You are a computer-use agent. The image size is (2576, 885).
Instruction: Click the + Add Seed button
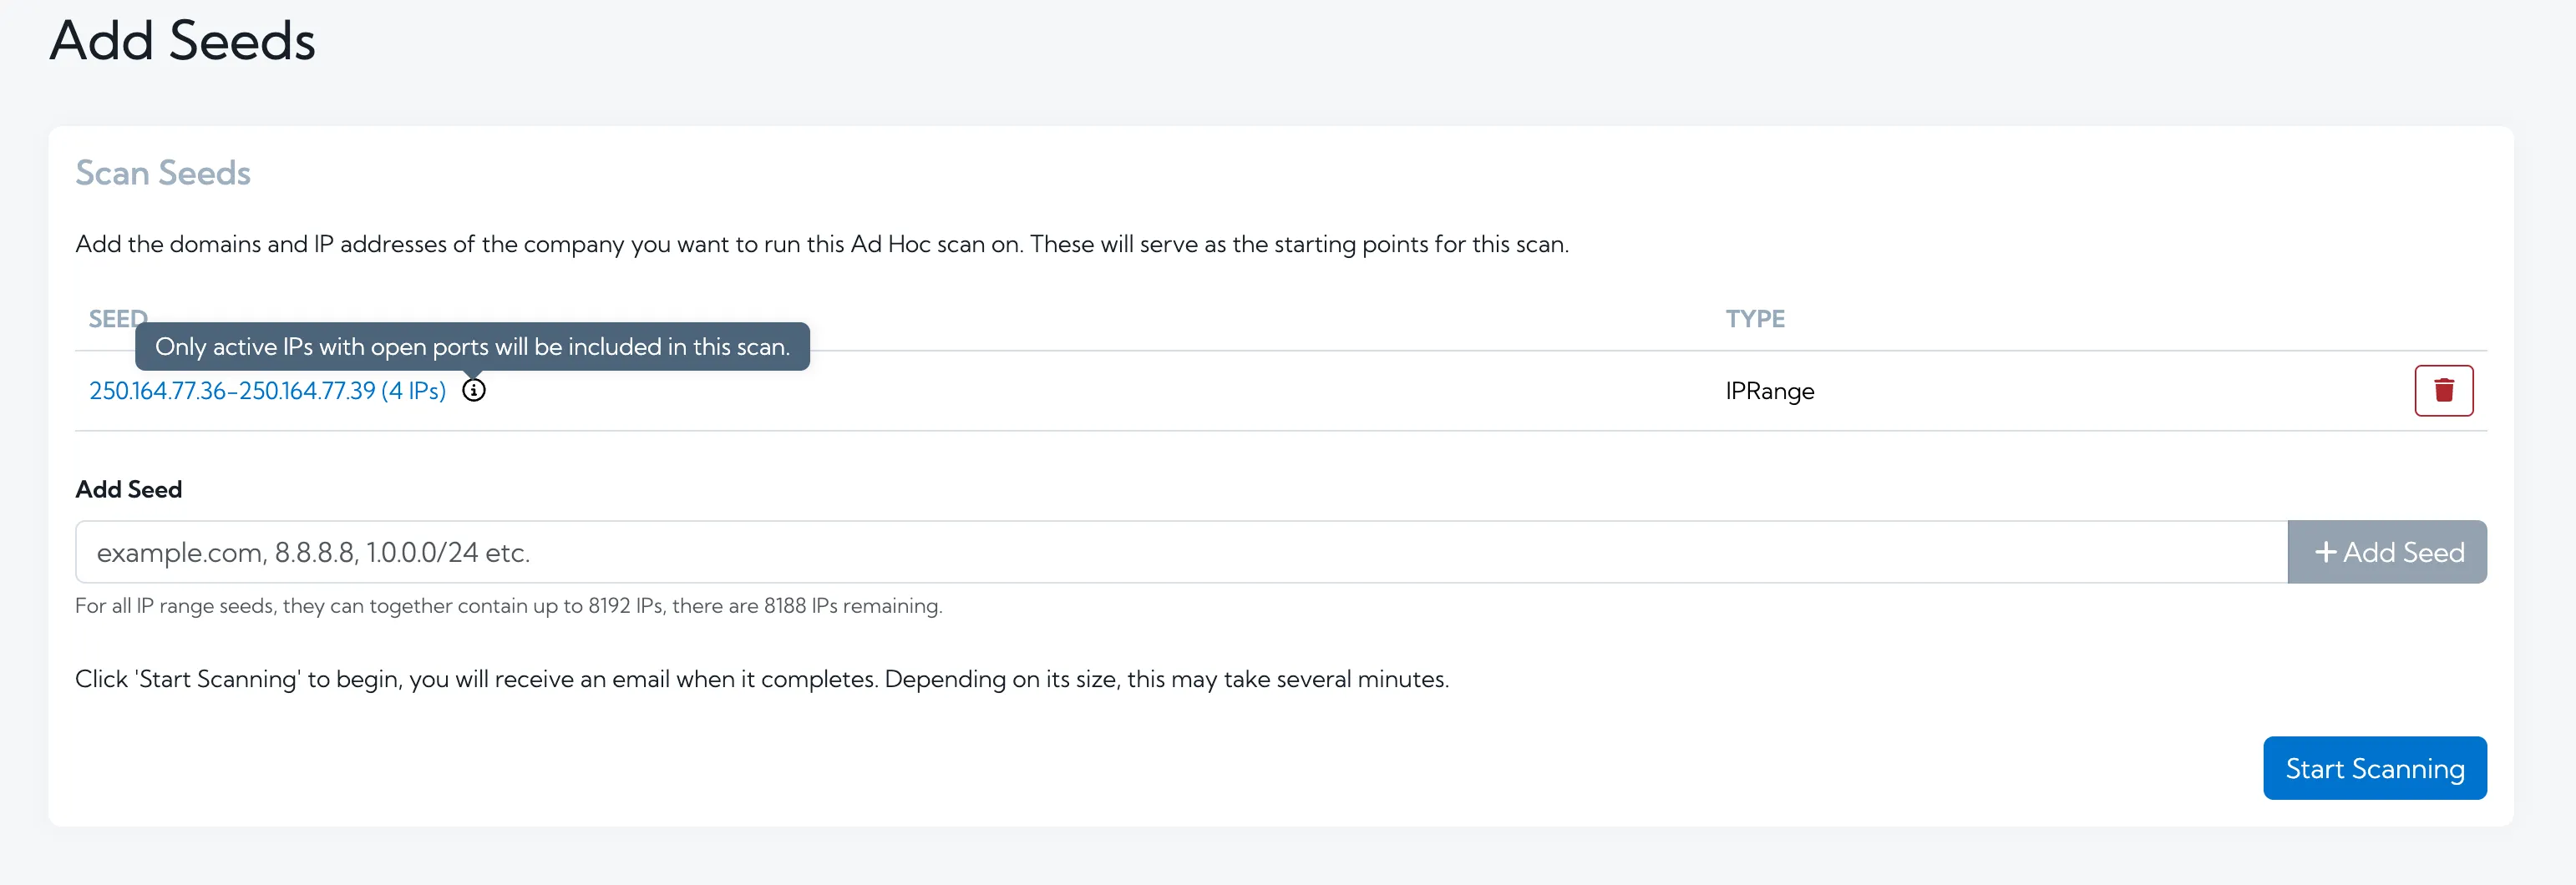point(2387,552)
